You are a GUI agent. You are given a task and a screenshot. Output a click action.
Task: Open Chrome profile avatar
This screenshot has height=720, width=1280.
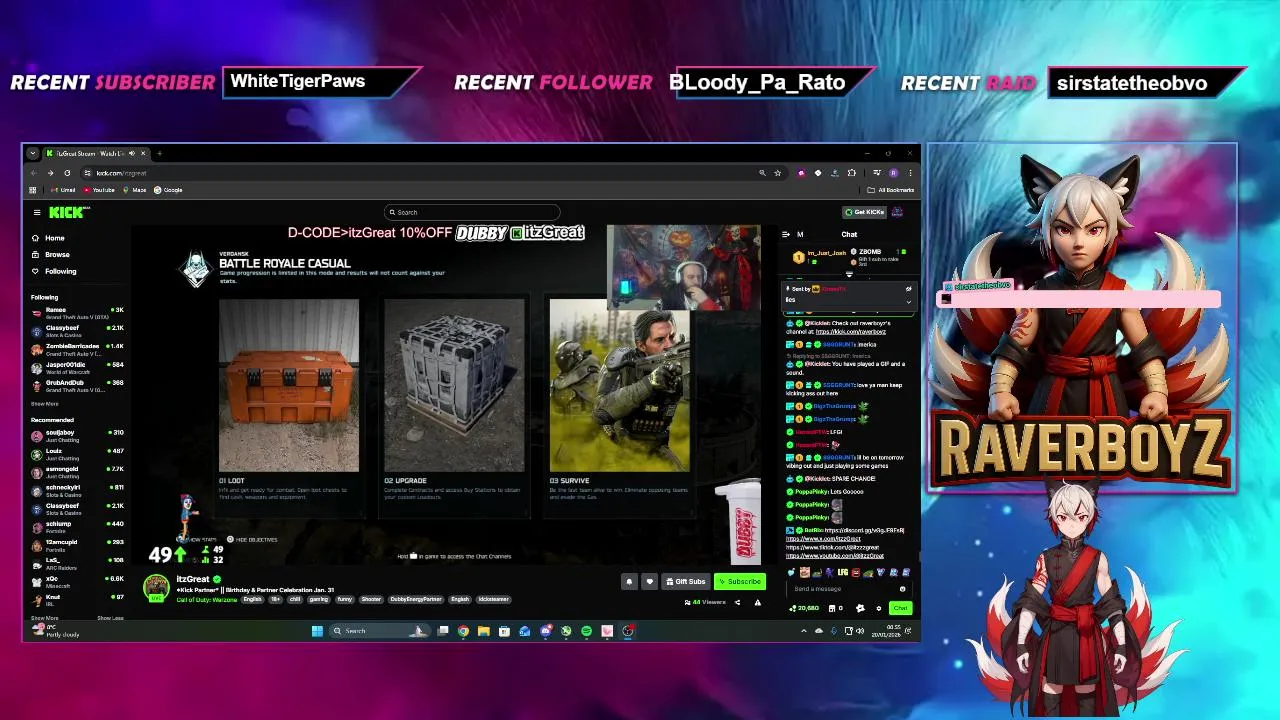pos(893,173)
